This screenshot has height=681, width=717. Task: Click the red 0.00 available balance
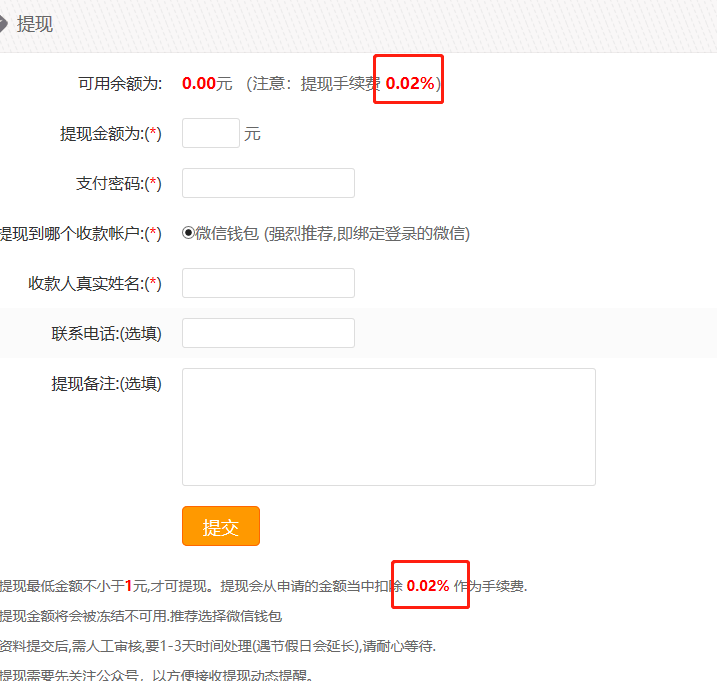pos(198,84)
